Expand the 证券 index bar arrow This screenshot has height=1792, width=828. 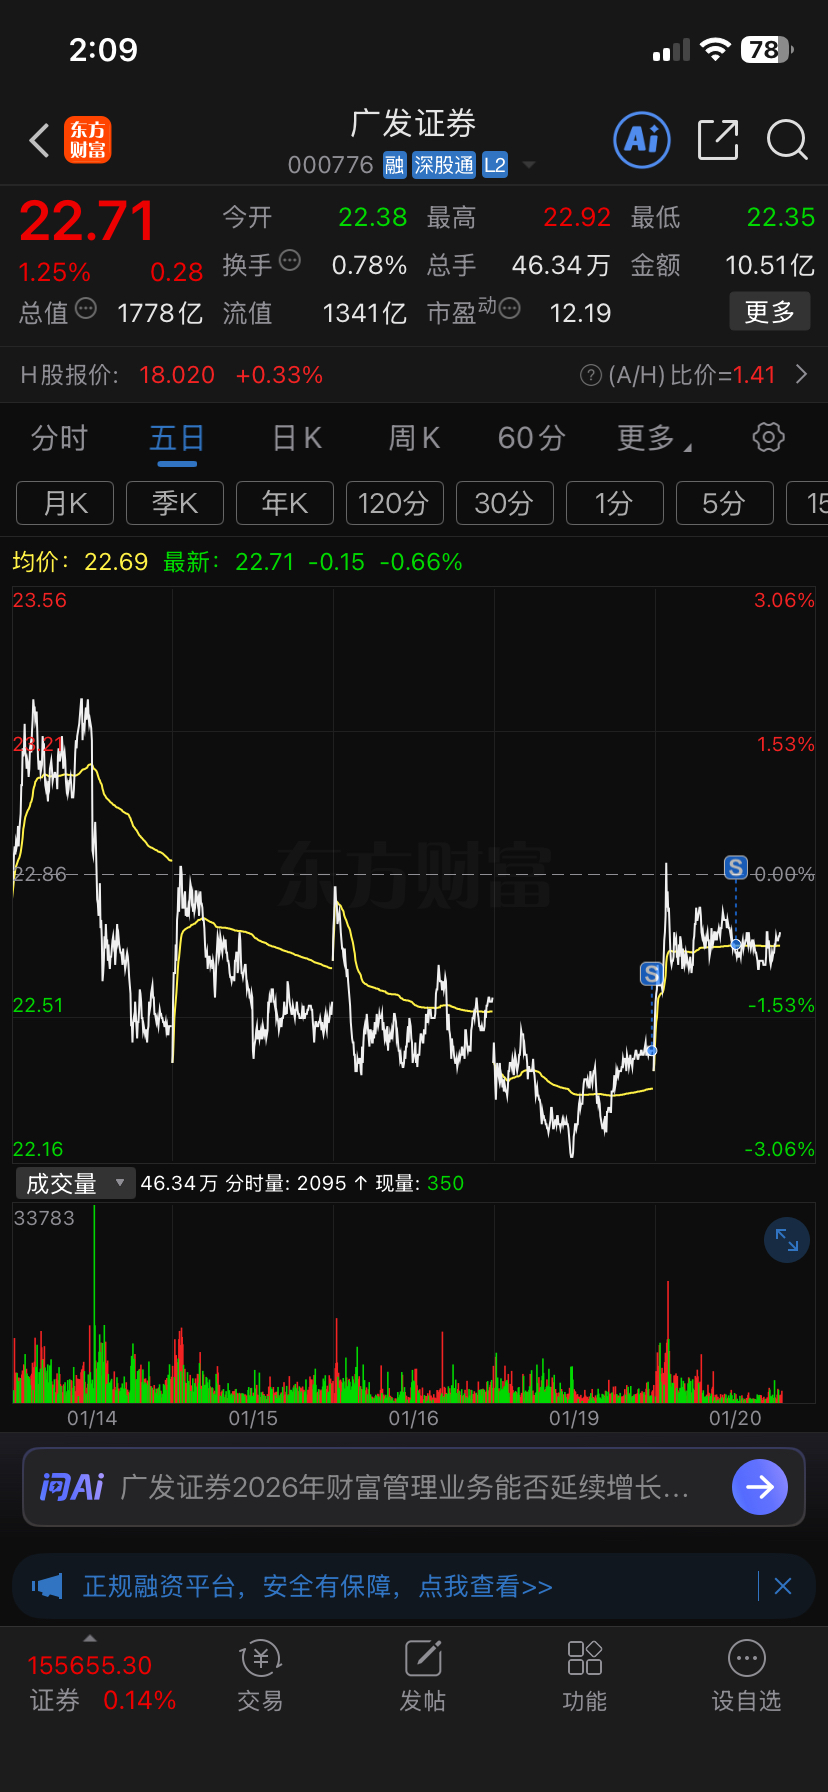point(90,1638)
